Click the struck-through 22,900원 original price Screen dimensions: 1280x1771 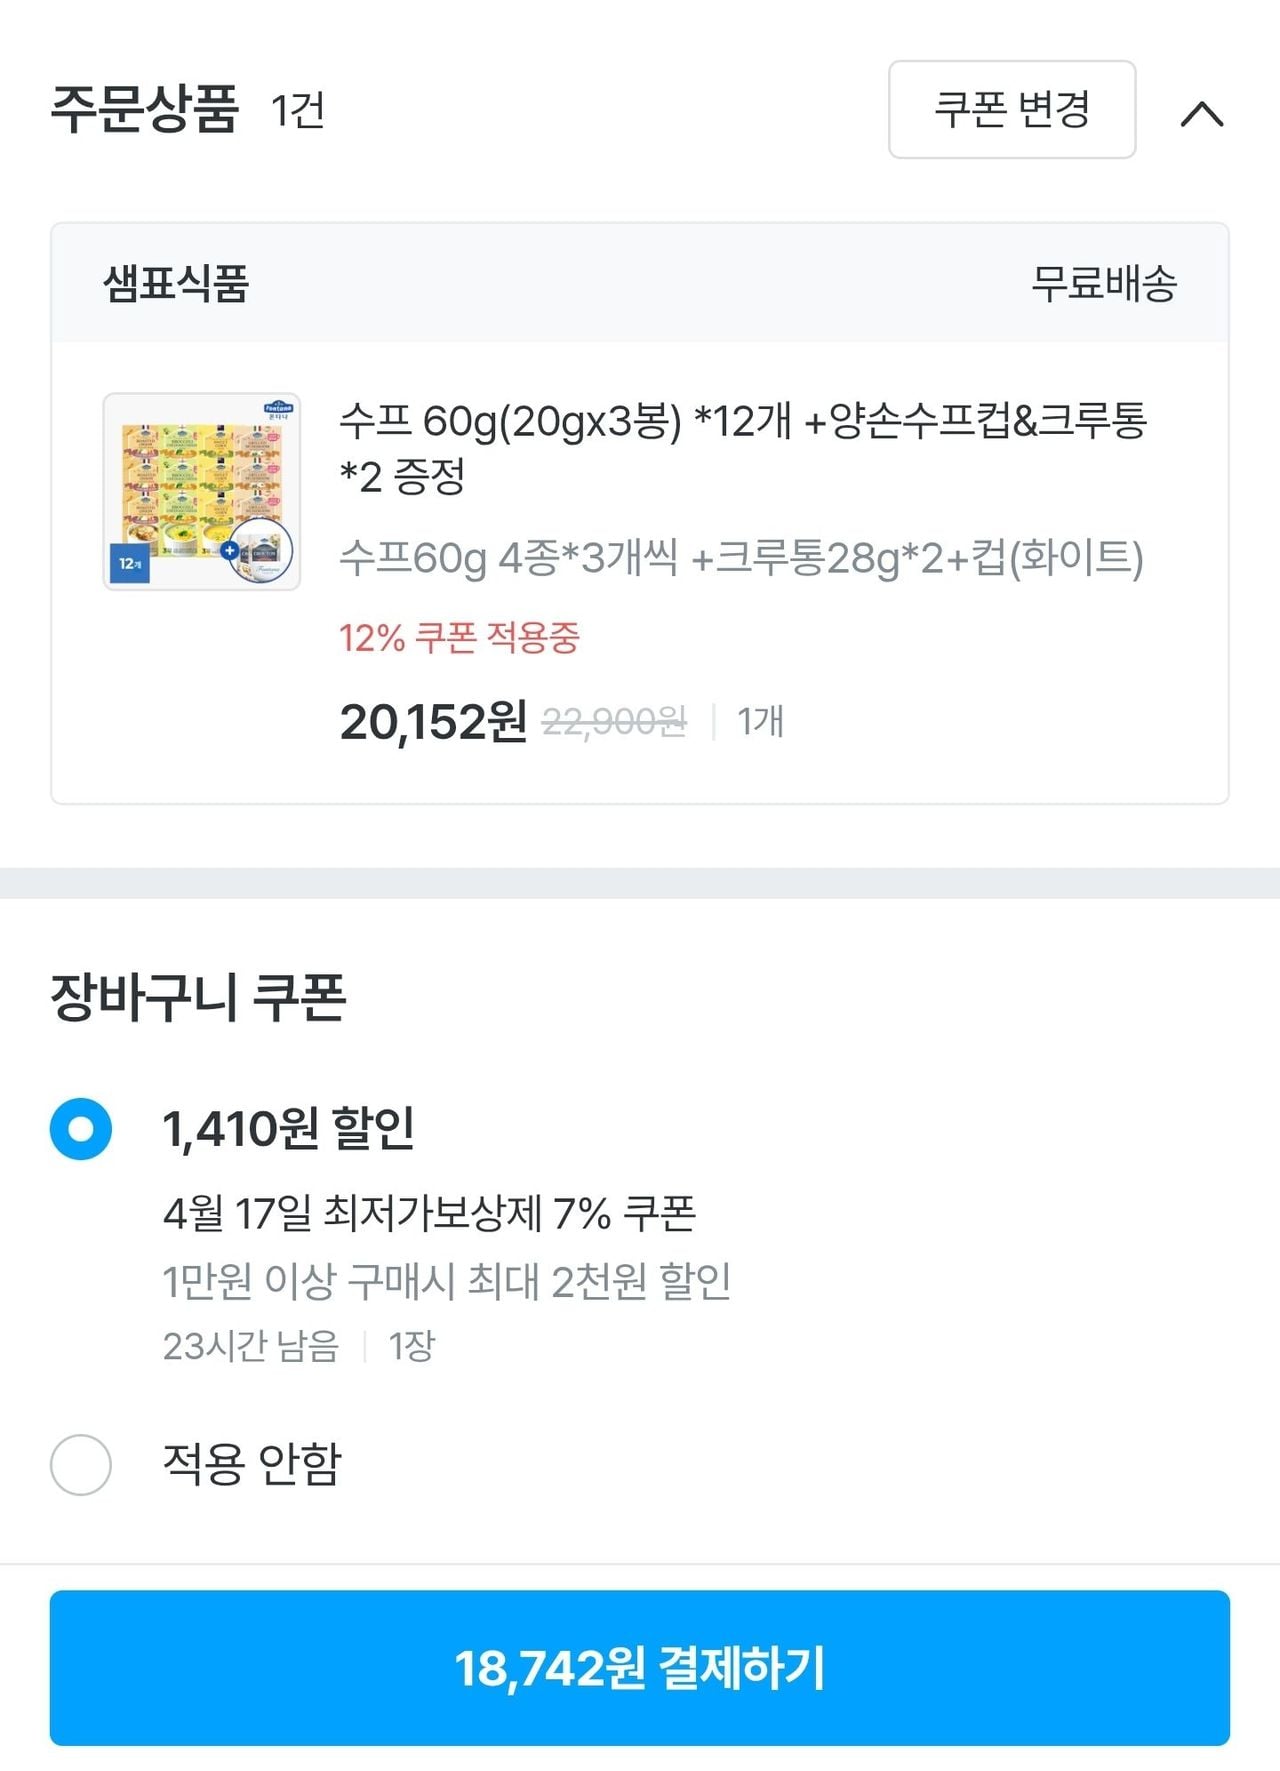pos(614,721)
